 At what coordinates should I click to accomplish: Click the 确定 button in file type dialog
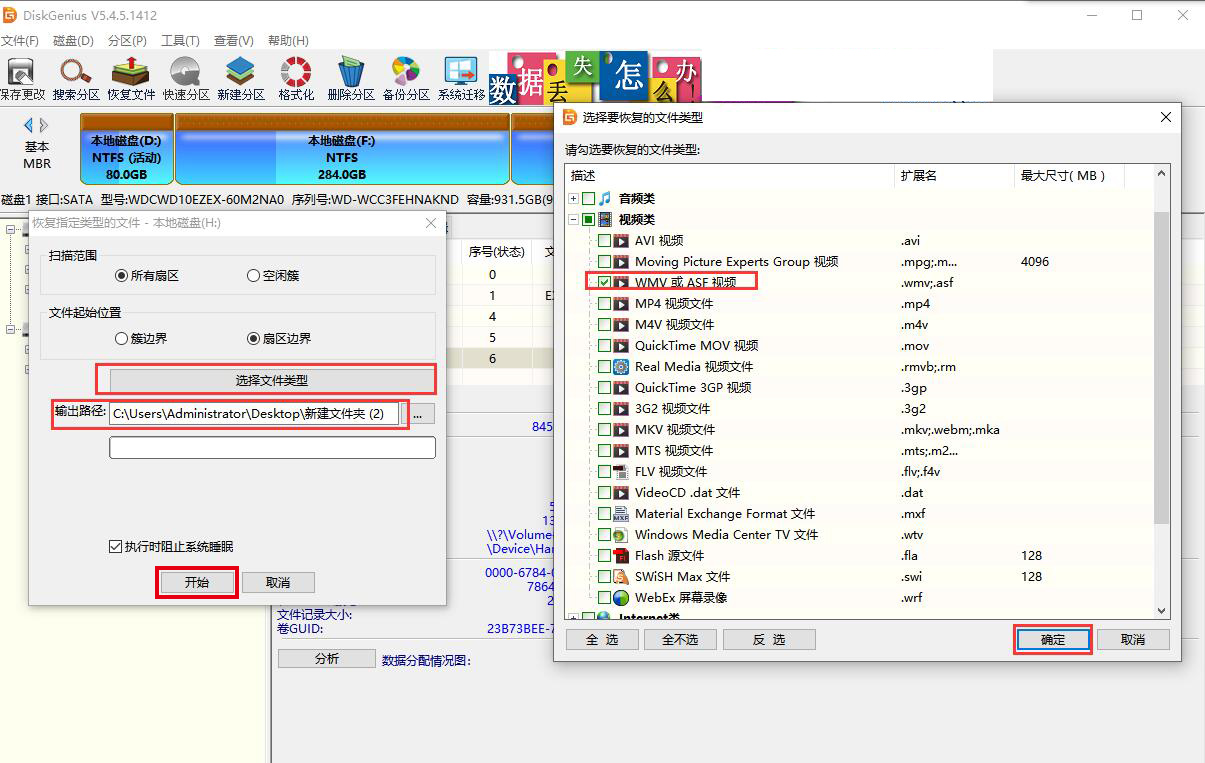(1053, 640)
